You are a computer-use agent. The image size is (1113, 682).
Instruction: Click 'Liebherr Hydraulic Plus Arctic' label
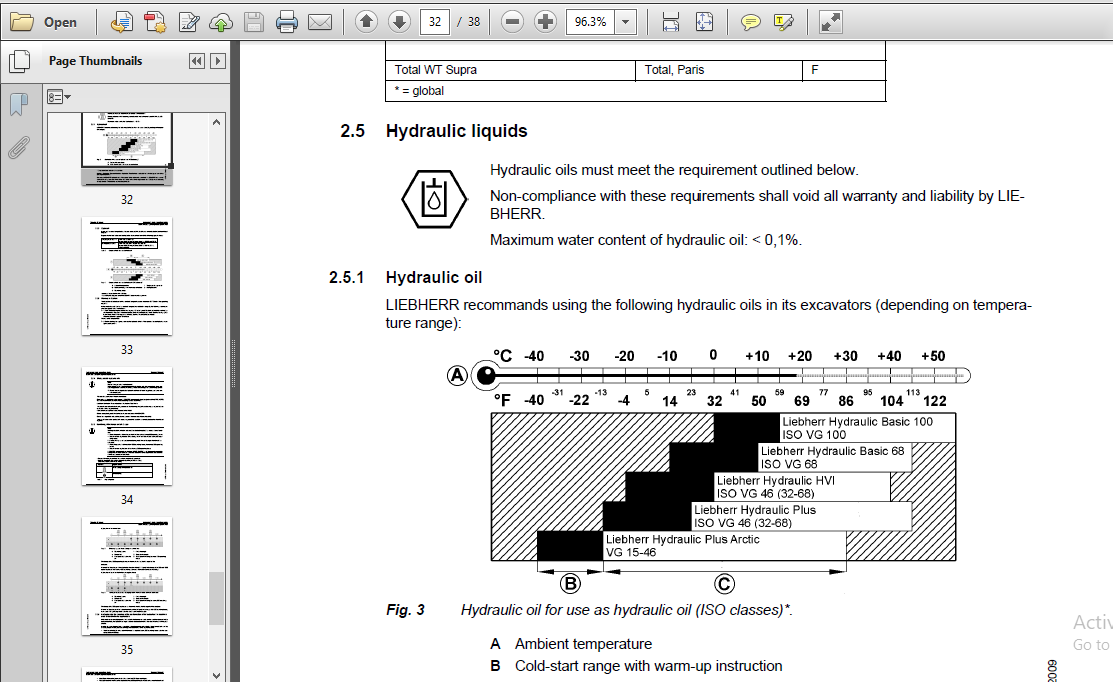pyautogui.click(x=683, y=539)
